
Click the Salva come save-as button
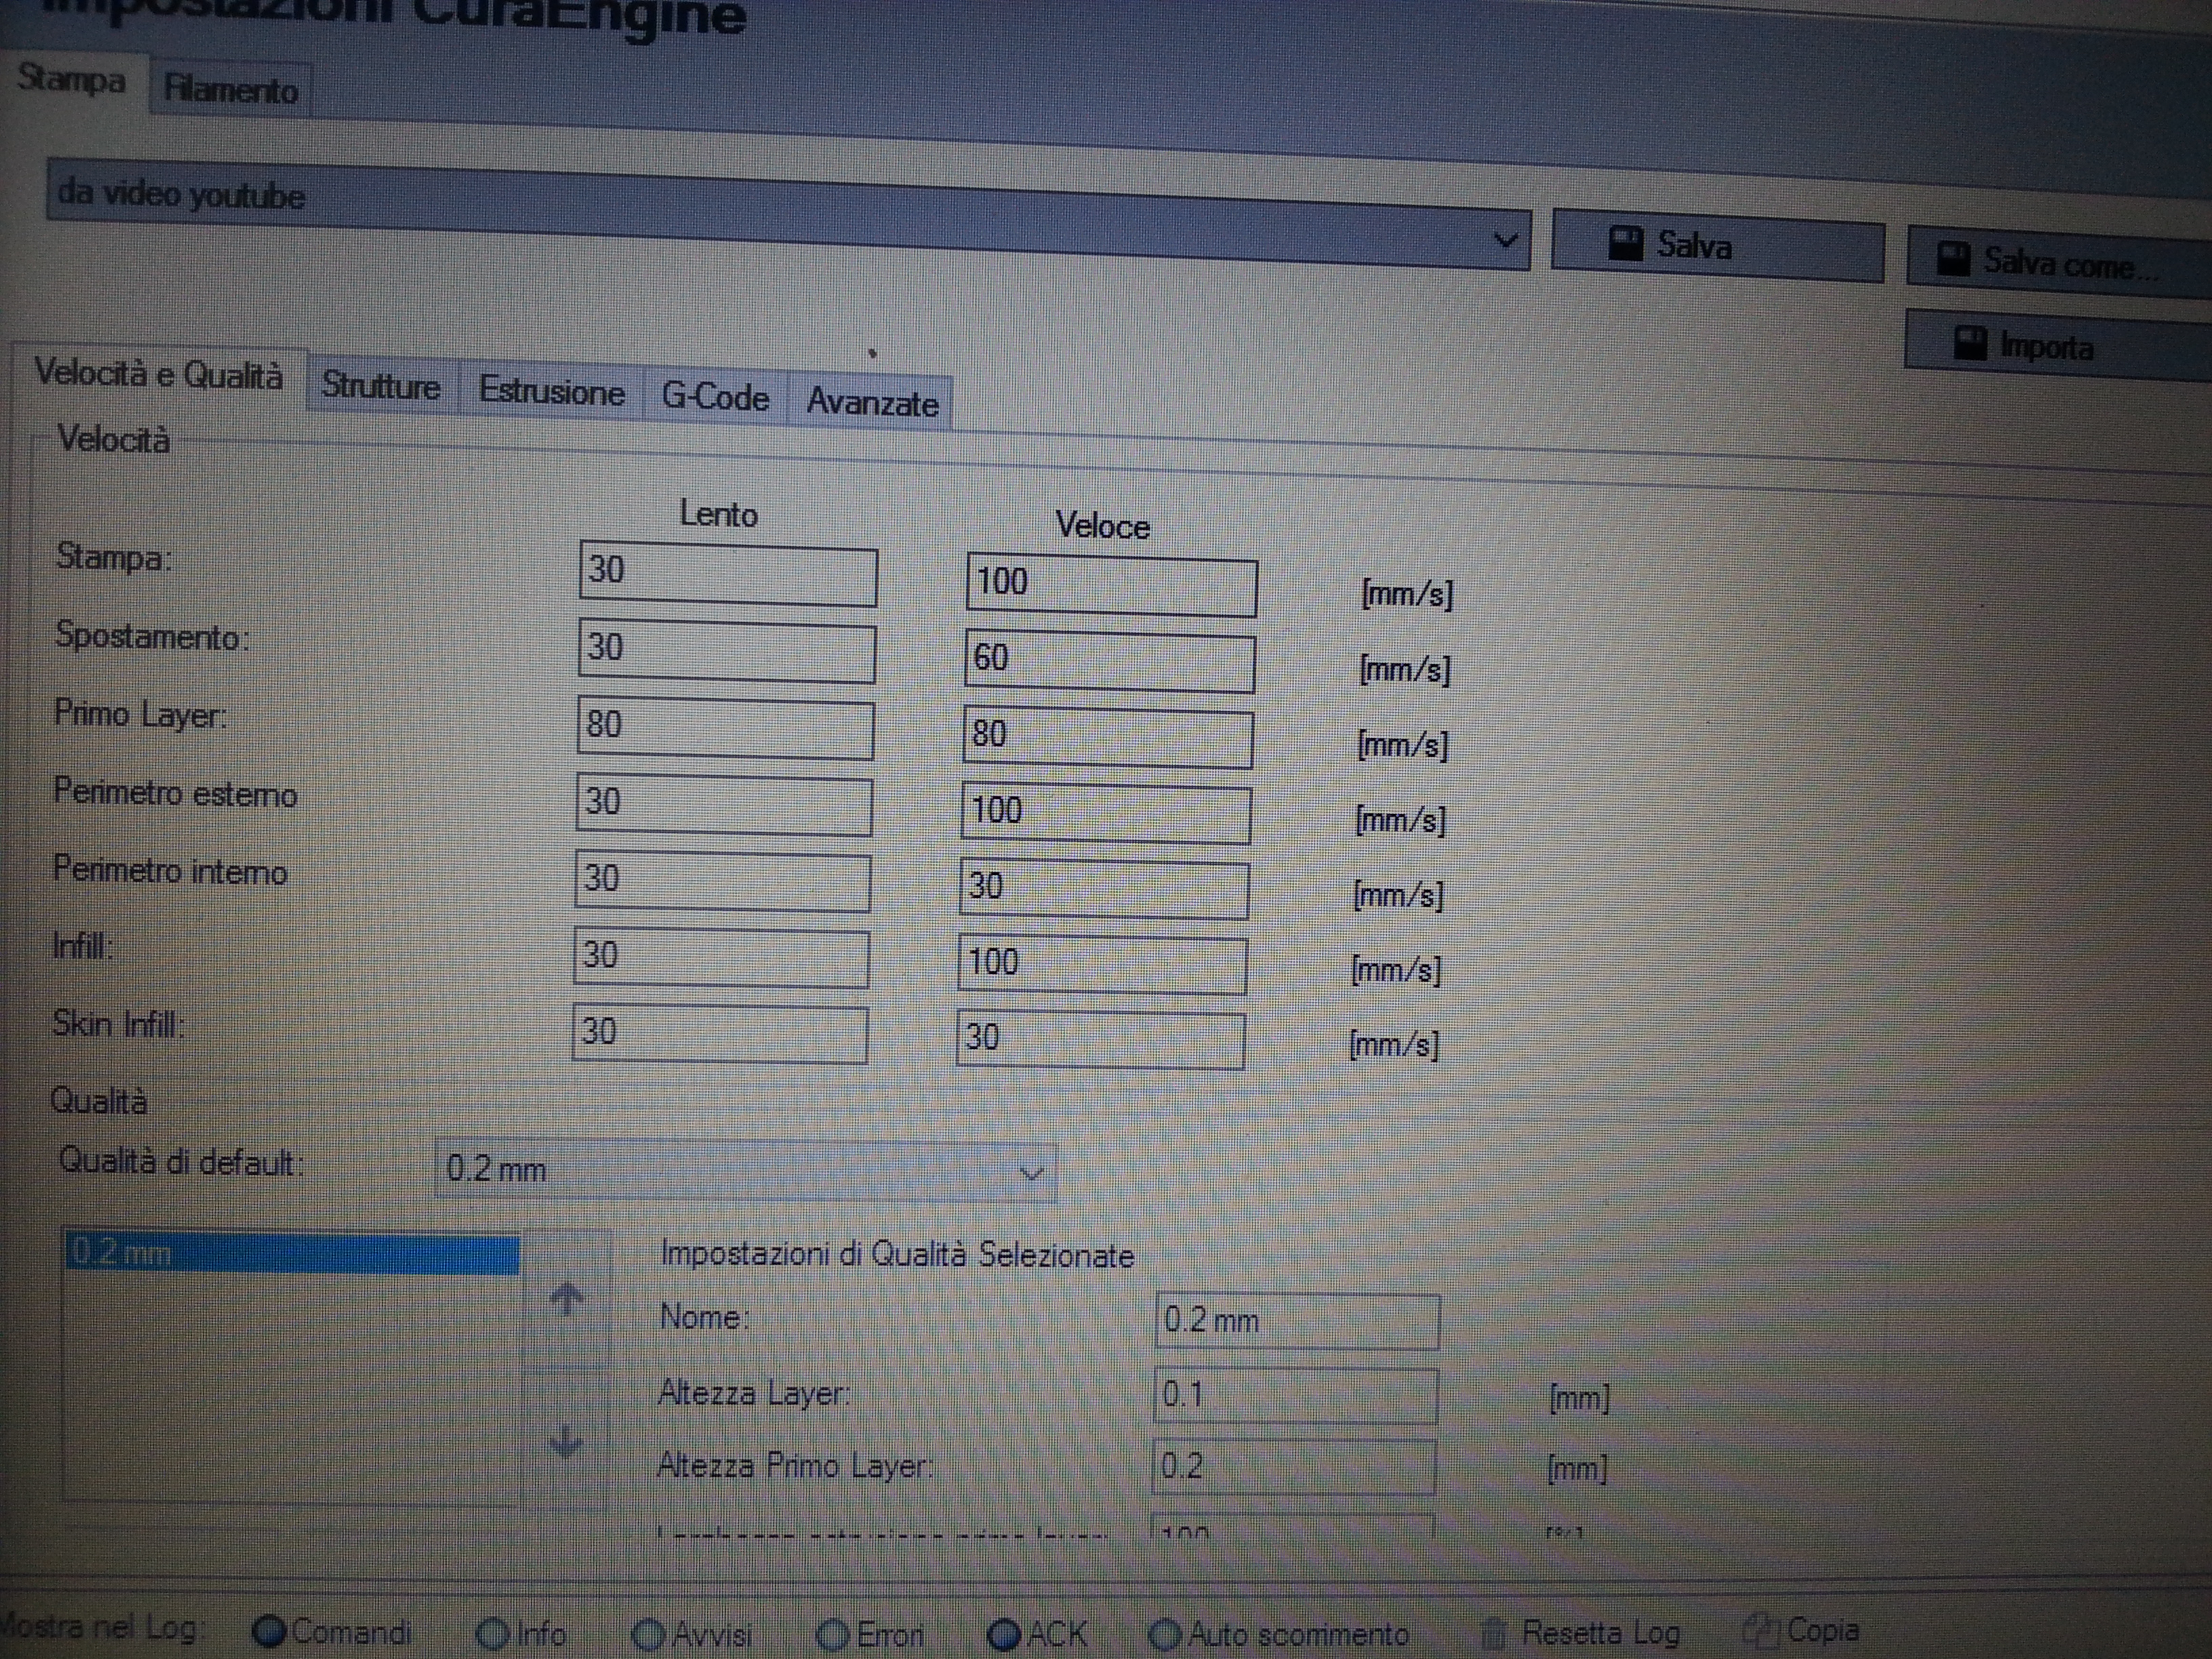click(x=2059, y=262)
